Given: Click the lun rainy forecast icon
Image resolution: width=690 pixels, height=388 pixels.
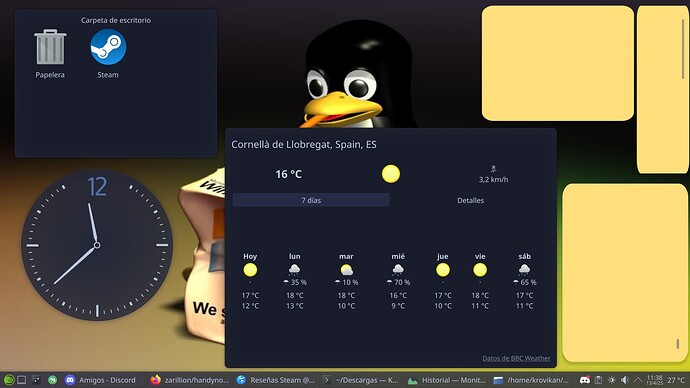Looking at the screenshot, I should click(294, 269).
